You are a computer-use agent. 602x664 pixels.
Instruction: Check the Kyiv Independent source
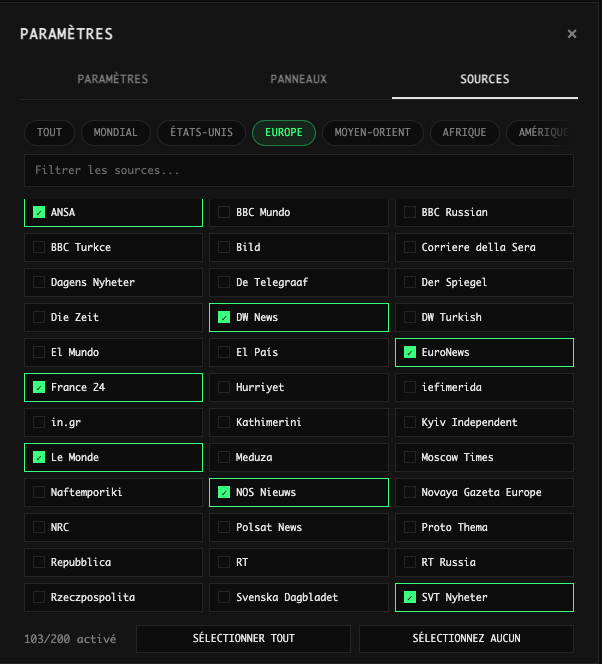(x=410, y=422)
